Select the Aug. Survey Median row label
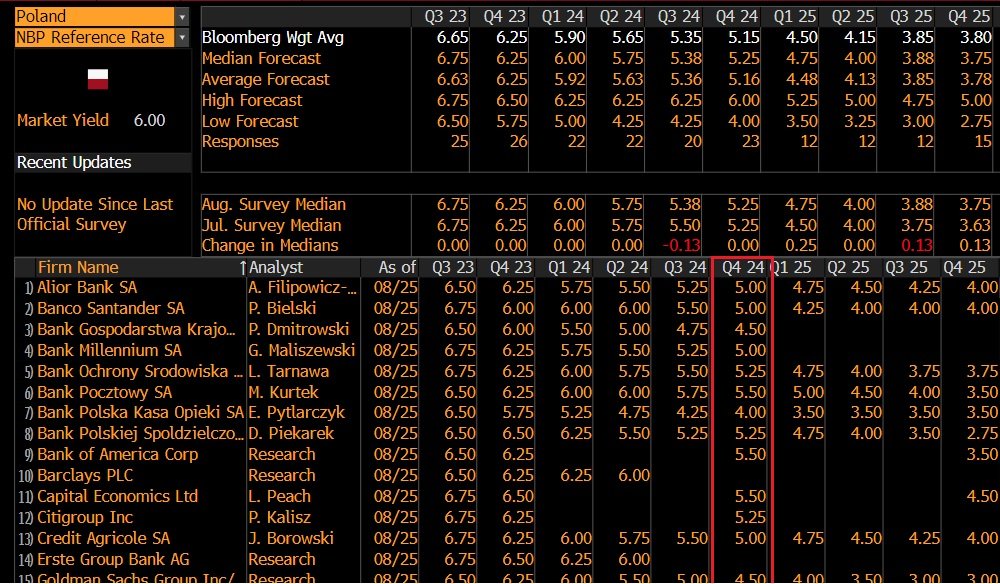The image size is (1000, 584). pyautogui.click(x=274, y=205)
